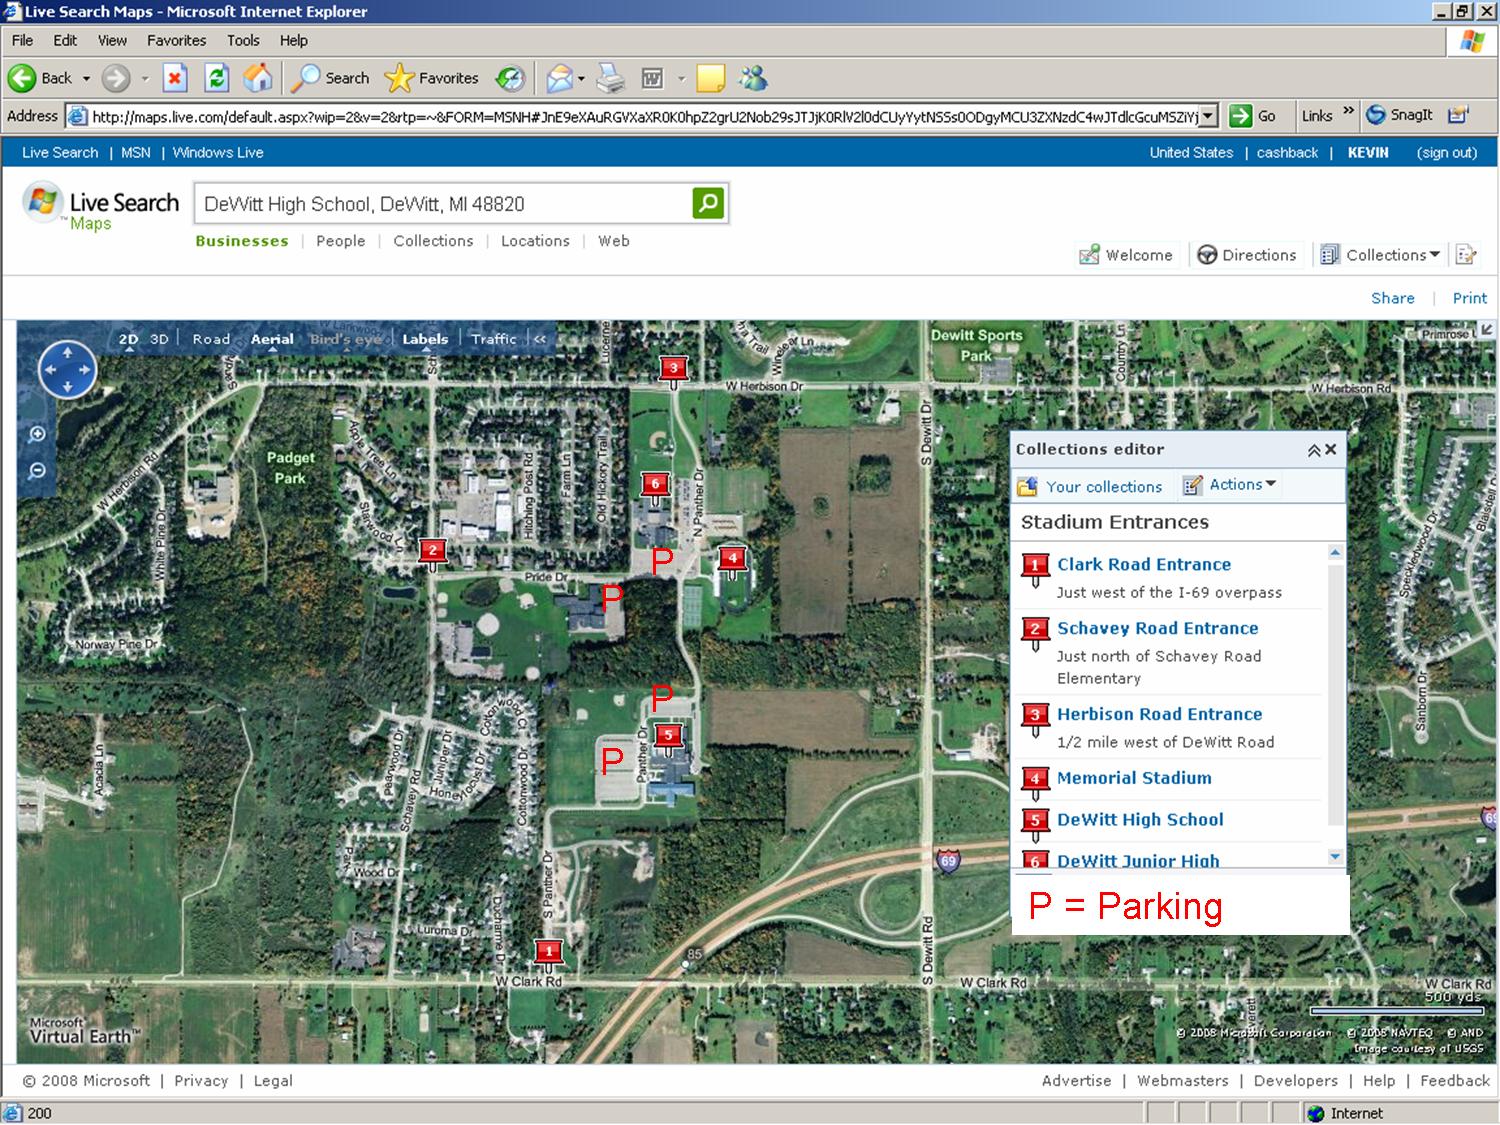This screenshot has height=1125, width=1500.
Task: Zoom out on the map
Action: coord(37,470)
